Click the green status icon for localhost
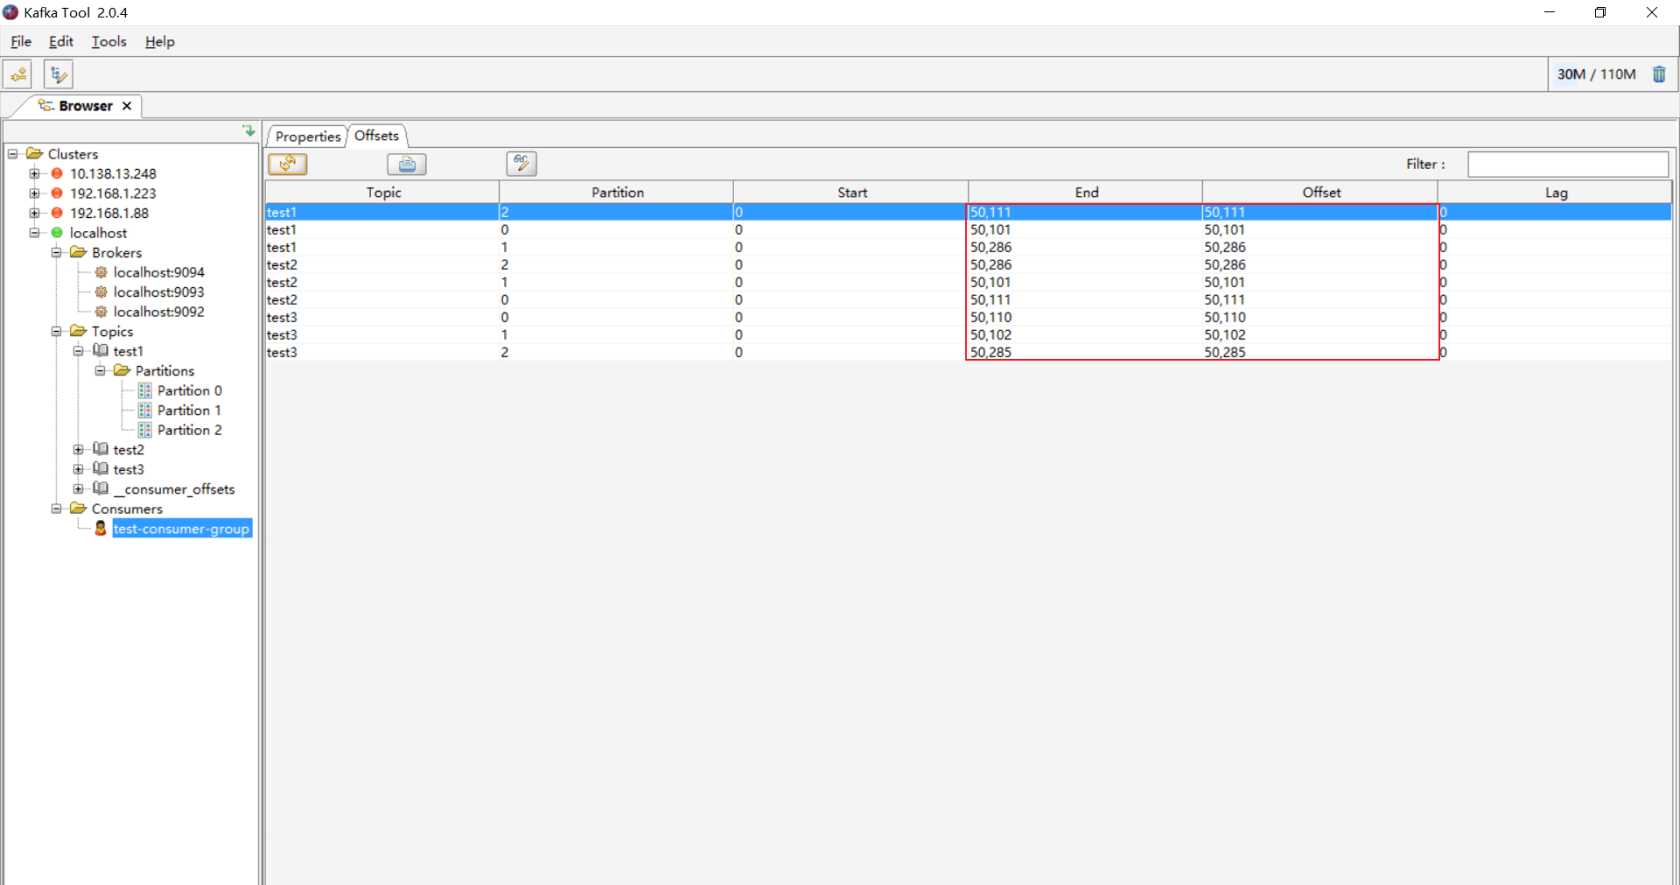 57,233
